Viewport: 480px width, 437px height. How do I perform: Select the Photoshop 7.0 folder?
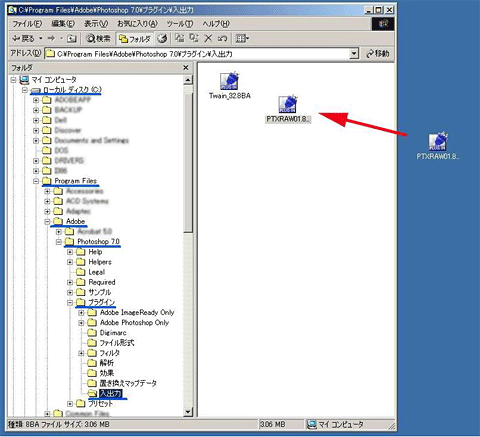[98, 241]
